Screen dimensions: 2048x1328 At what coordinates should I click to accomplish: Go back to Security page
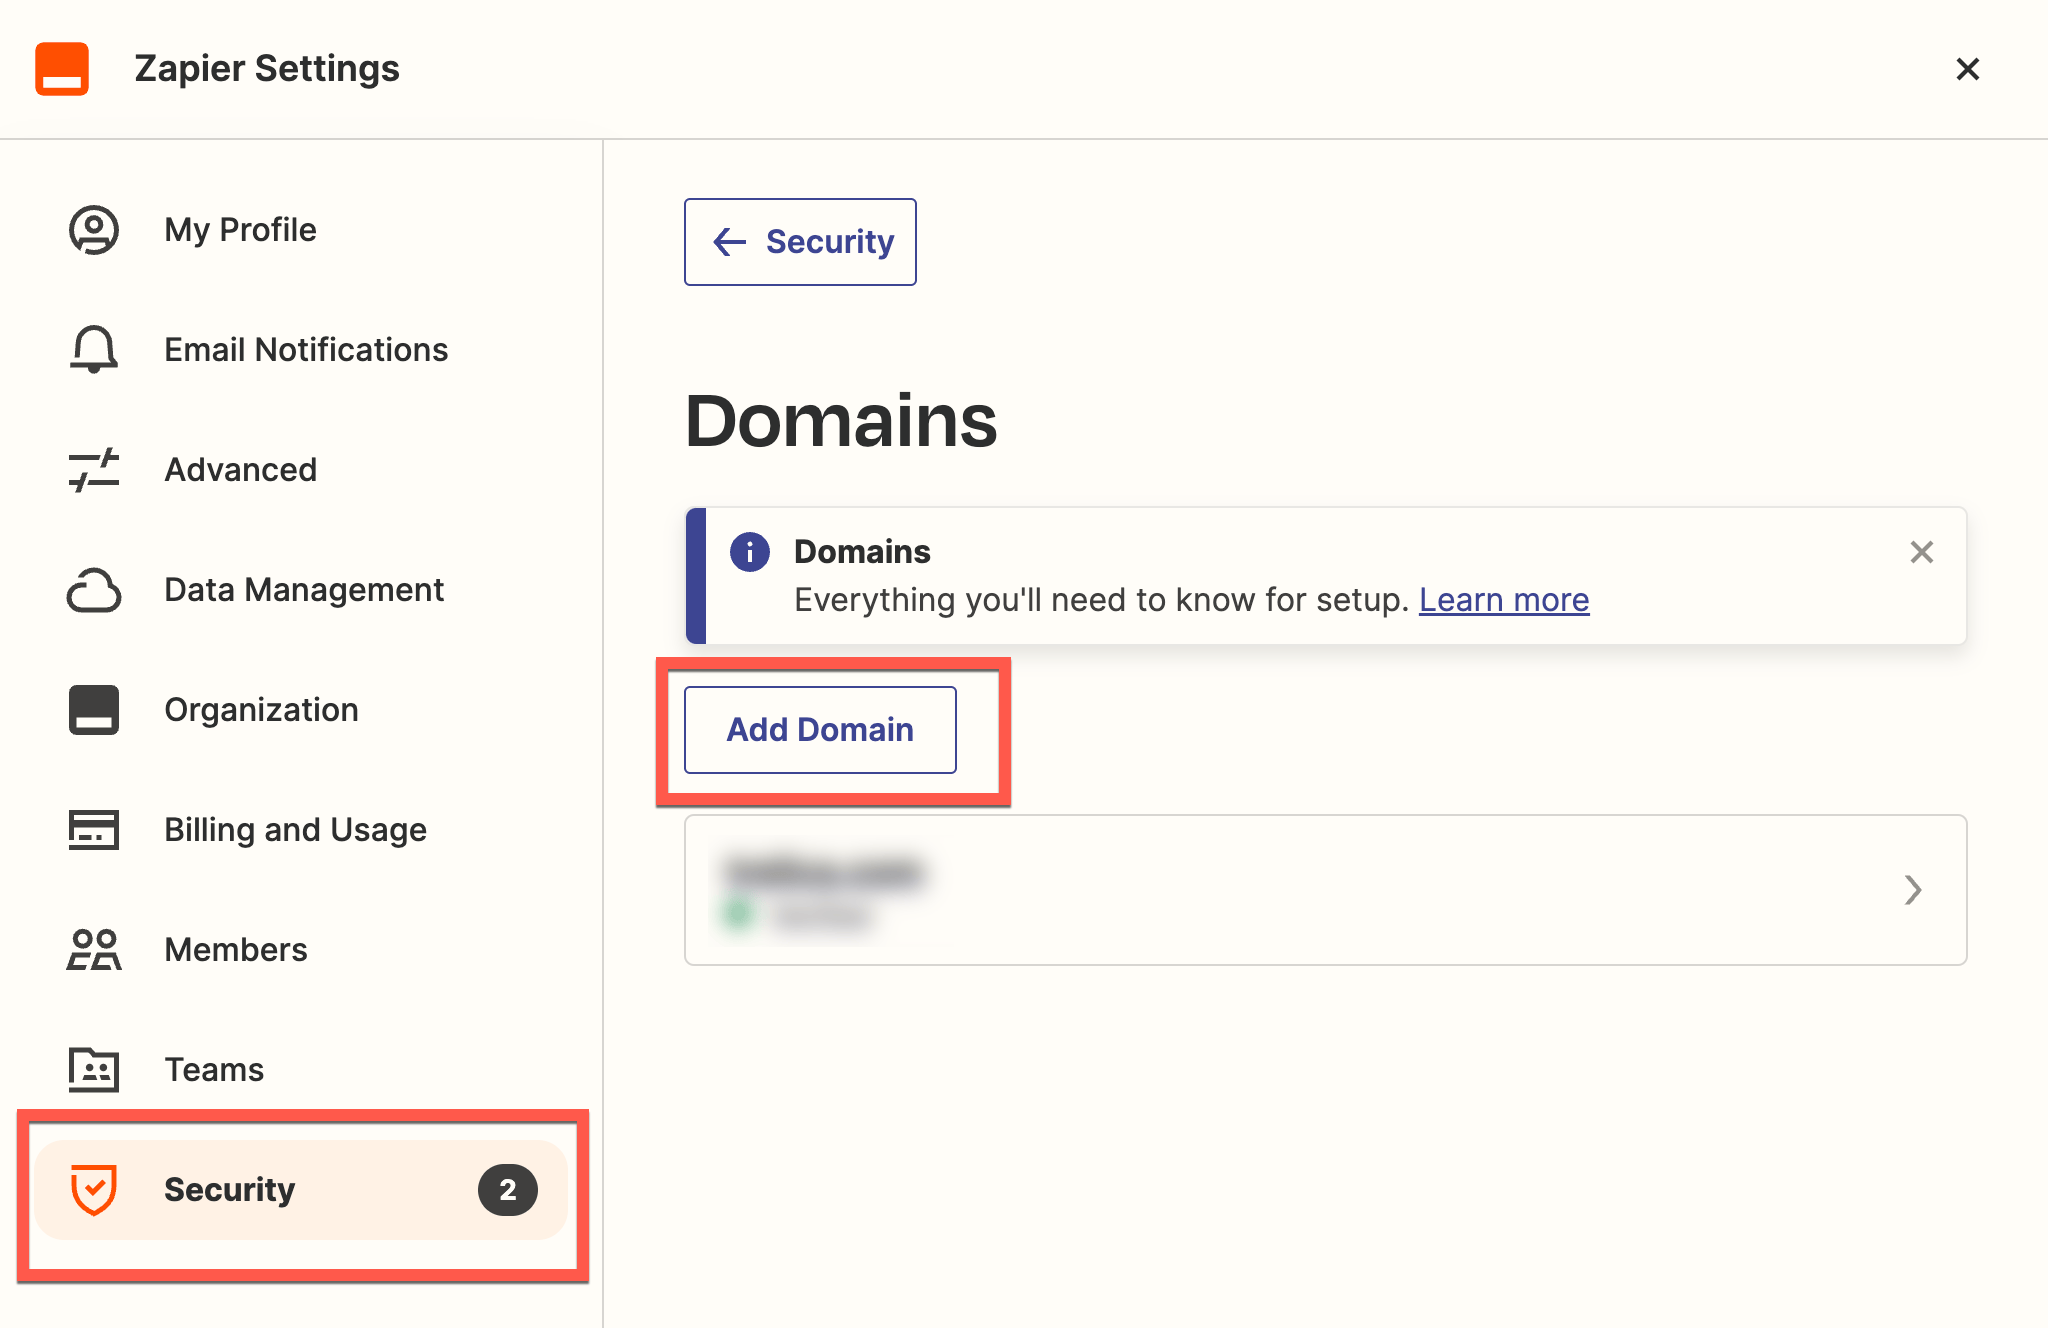[800, 242]
